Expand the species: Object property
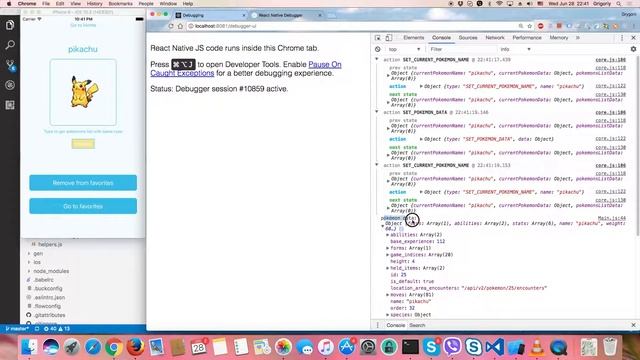640x360 pixels. [x=387, y=315]
